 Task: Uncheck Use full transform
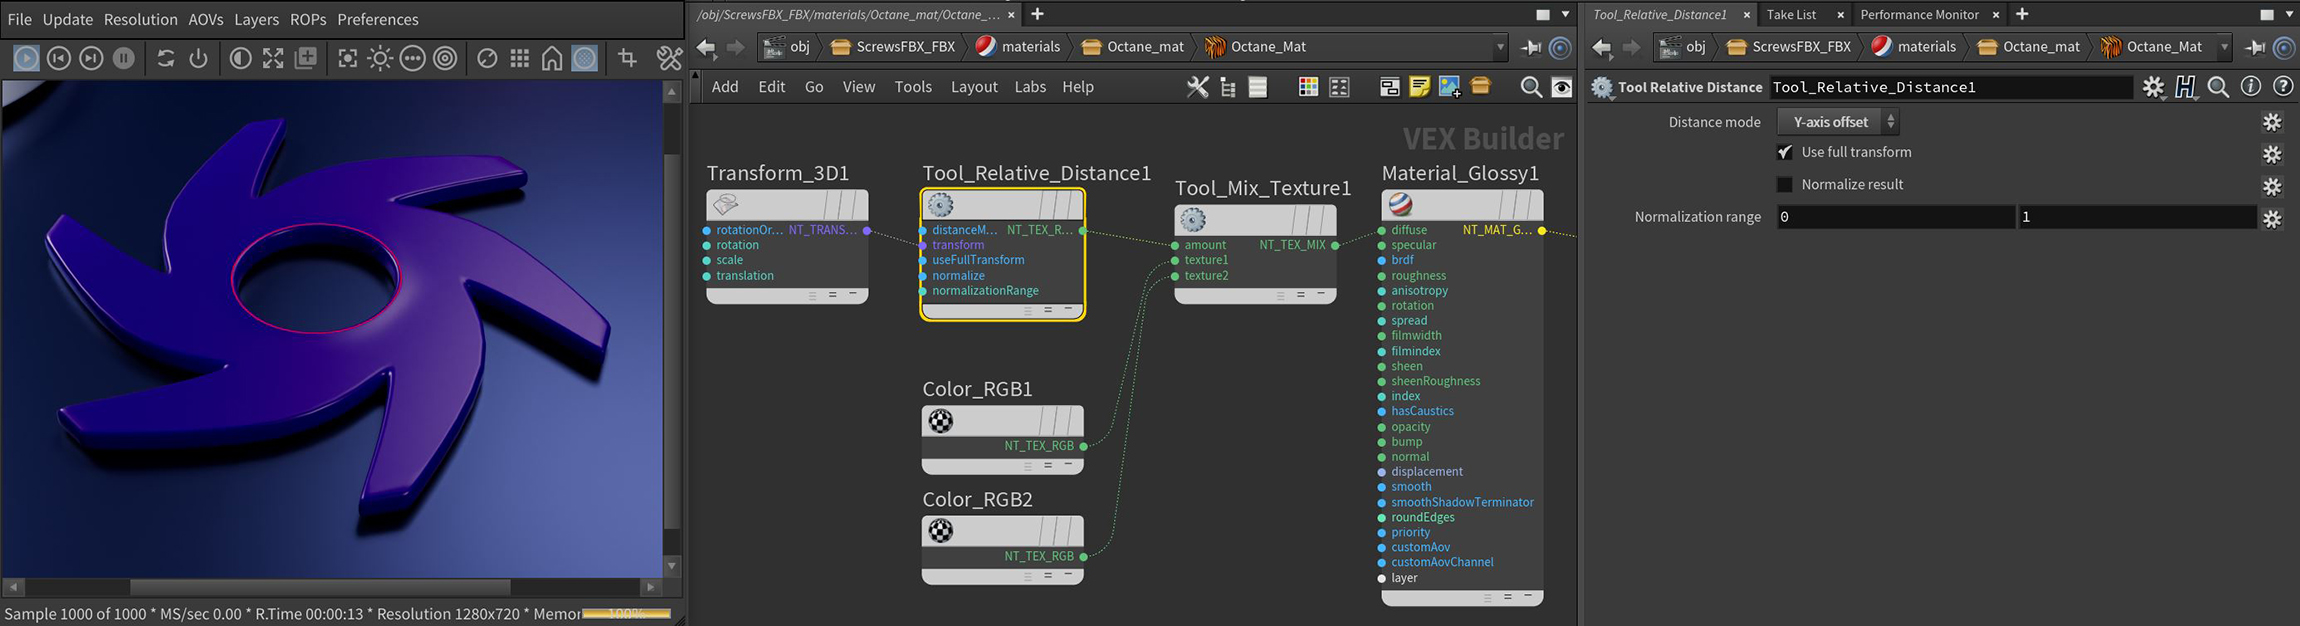[x=1785, y=152]
